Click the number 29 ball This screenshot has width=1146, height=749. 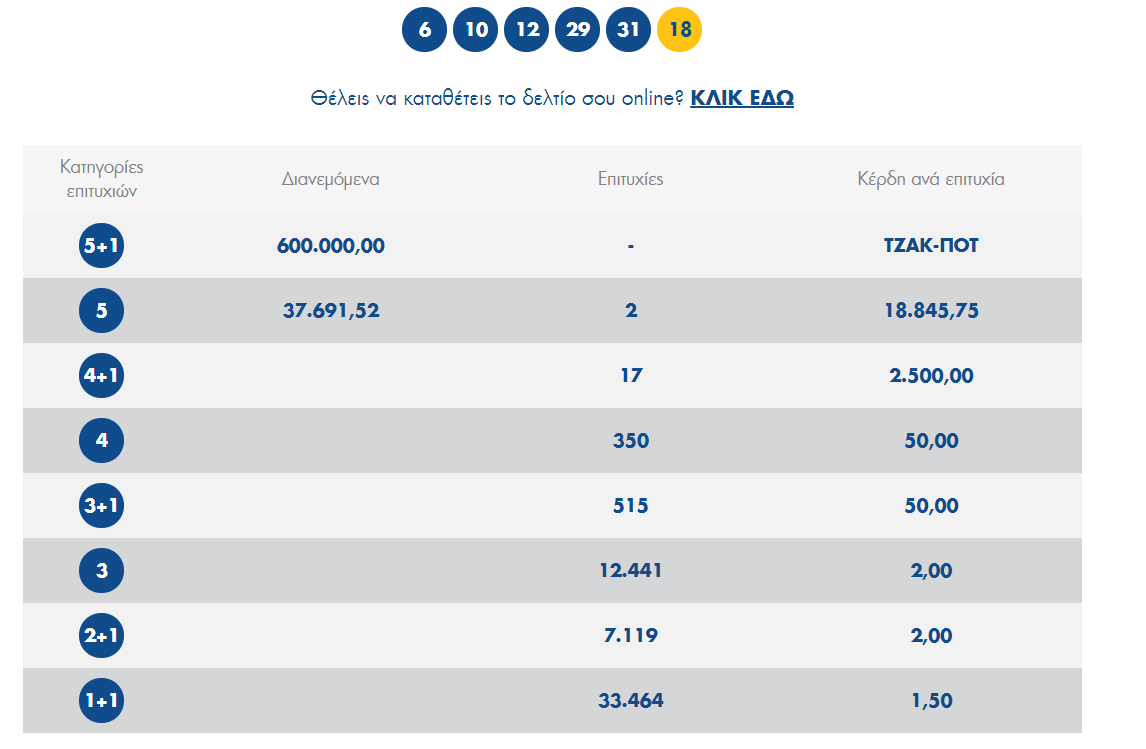coord(578,29)
